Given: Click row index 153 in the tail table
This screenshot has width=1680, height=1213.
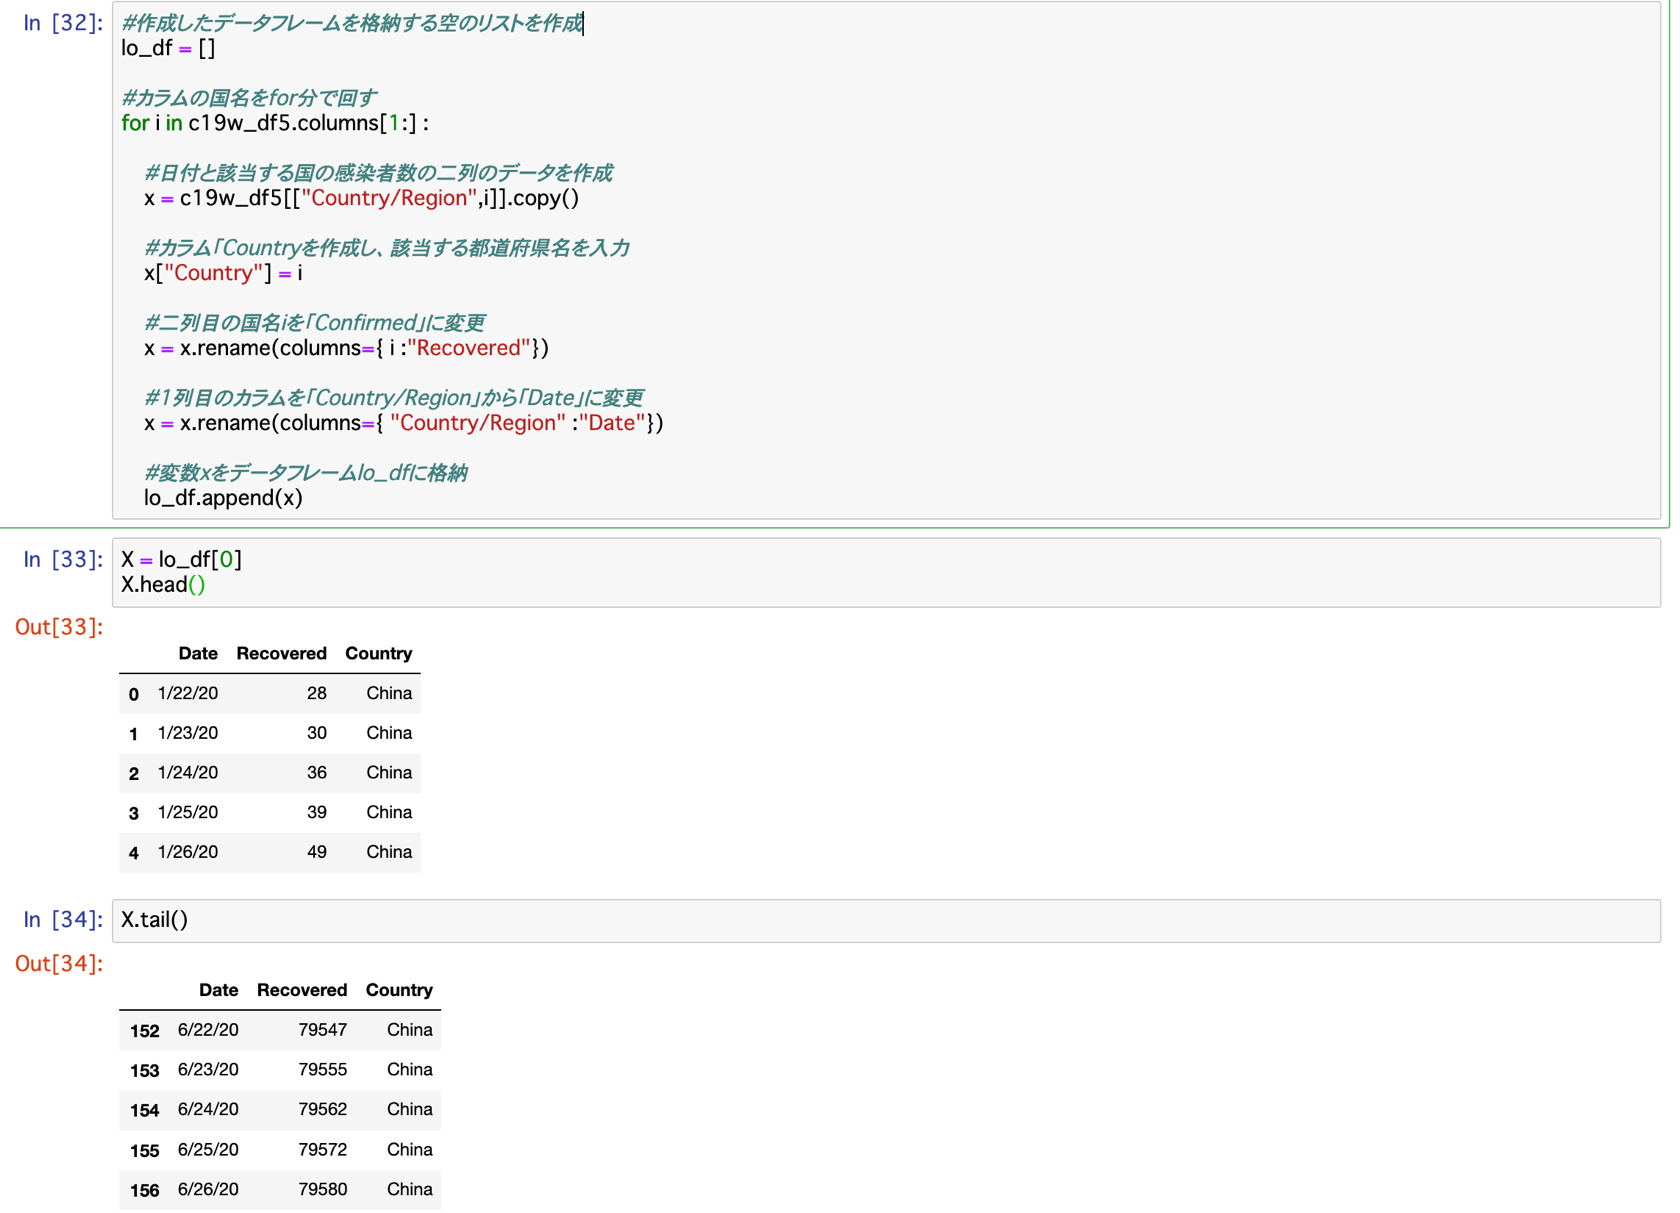Looking at the screenshot, I should pos(145,1071).
